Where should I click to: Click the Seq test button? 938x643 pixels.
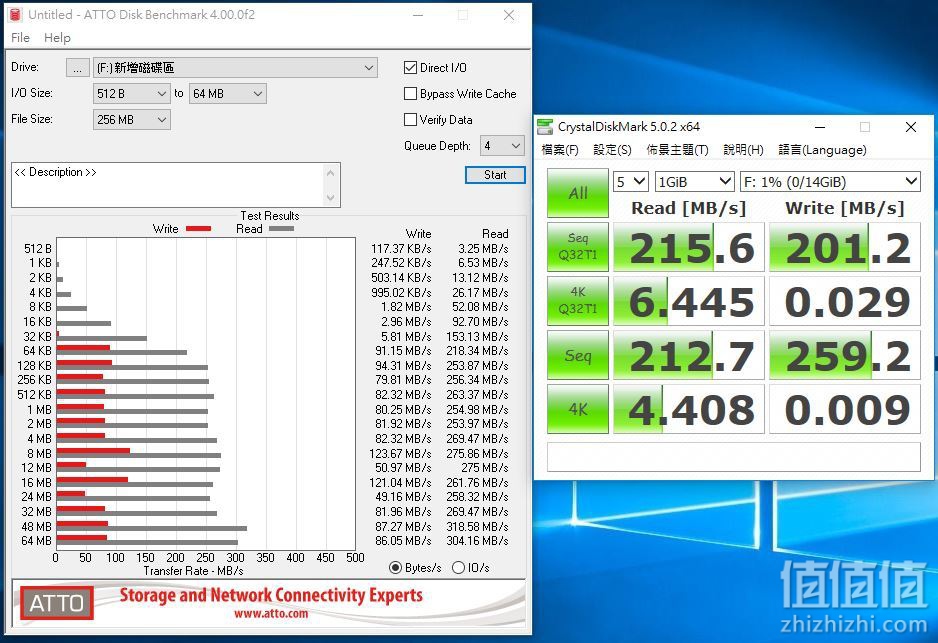tap(578, 355)
